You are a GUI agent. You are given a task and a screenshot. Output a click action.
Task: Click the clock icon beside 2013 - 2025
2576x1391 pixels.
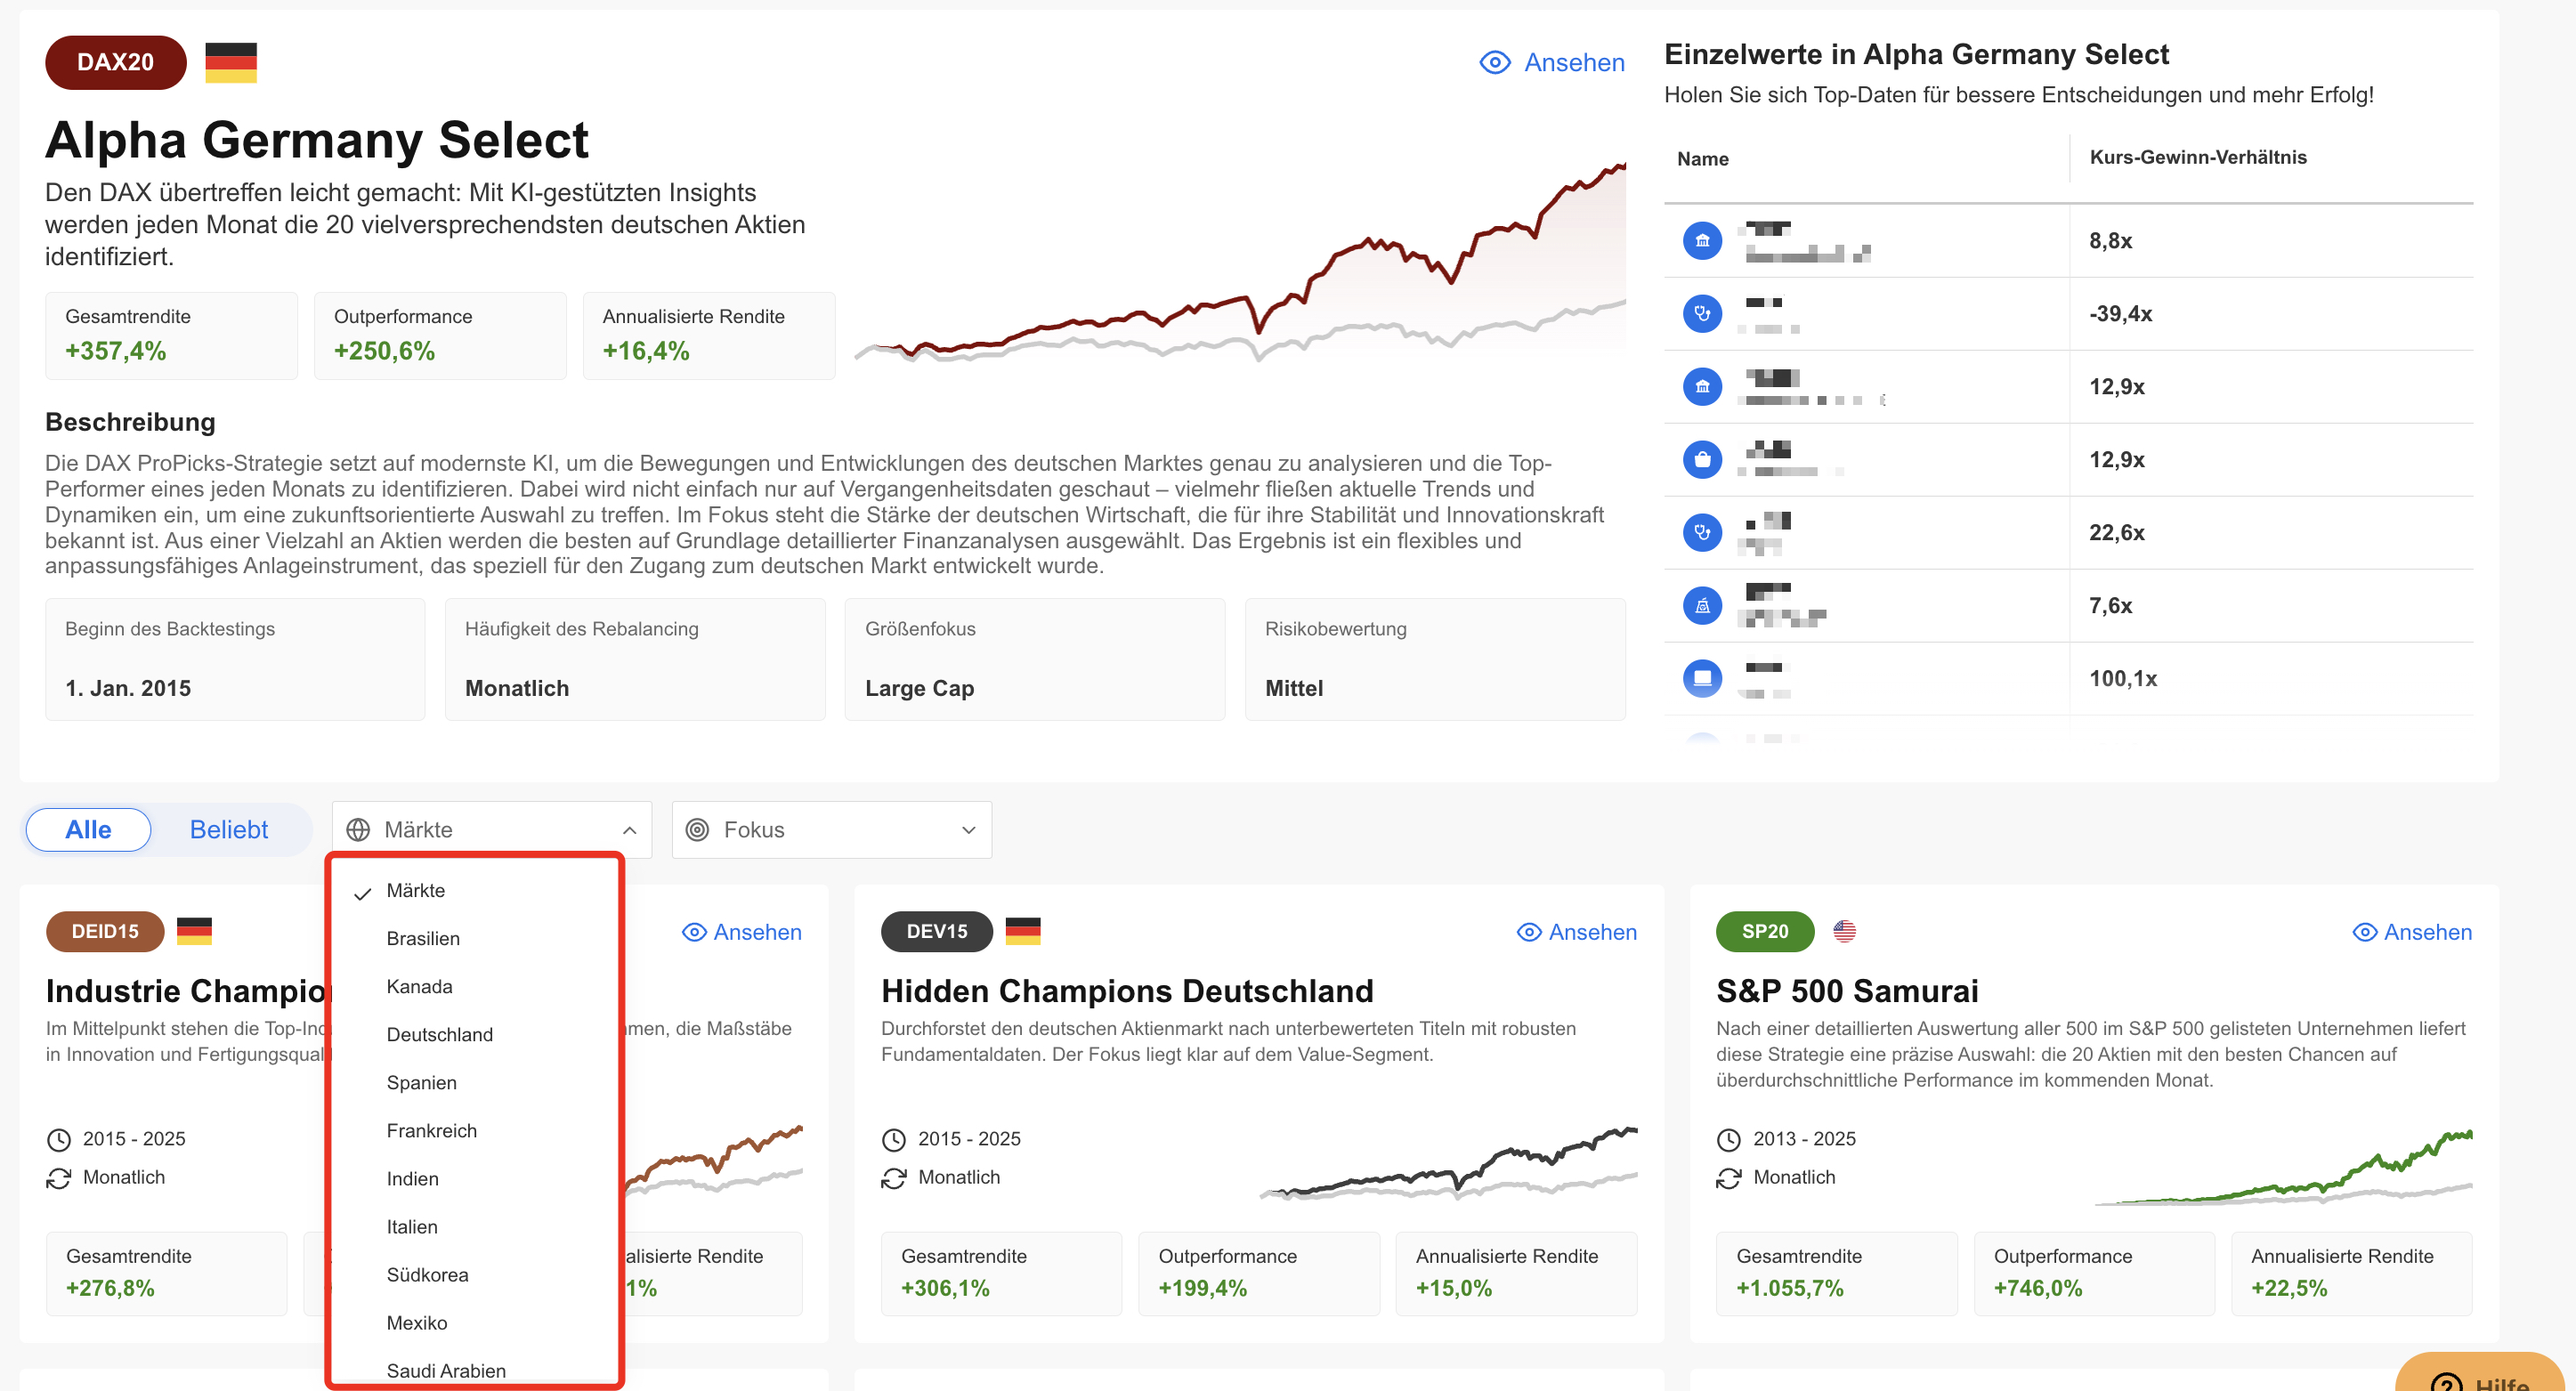point(1729,1140)
